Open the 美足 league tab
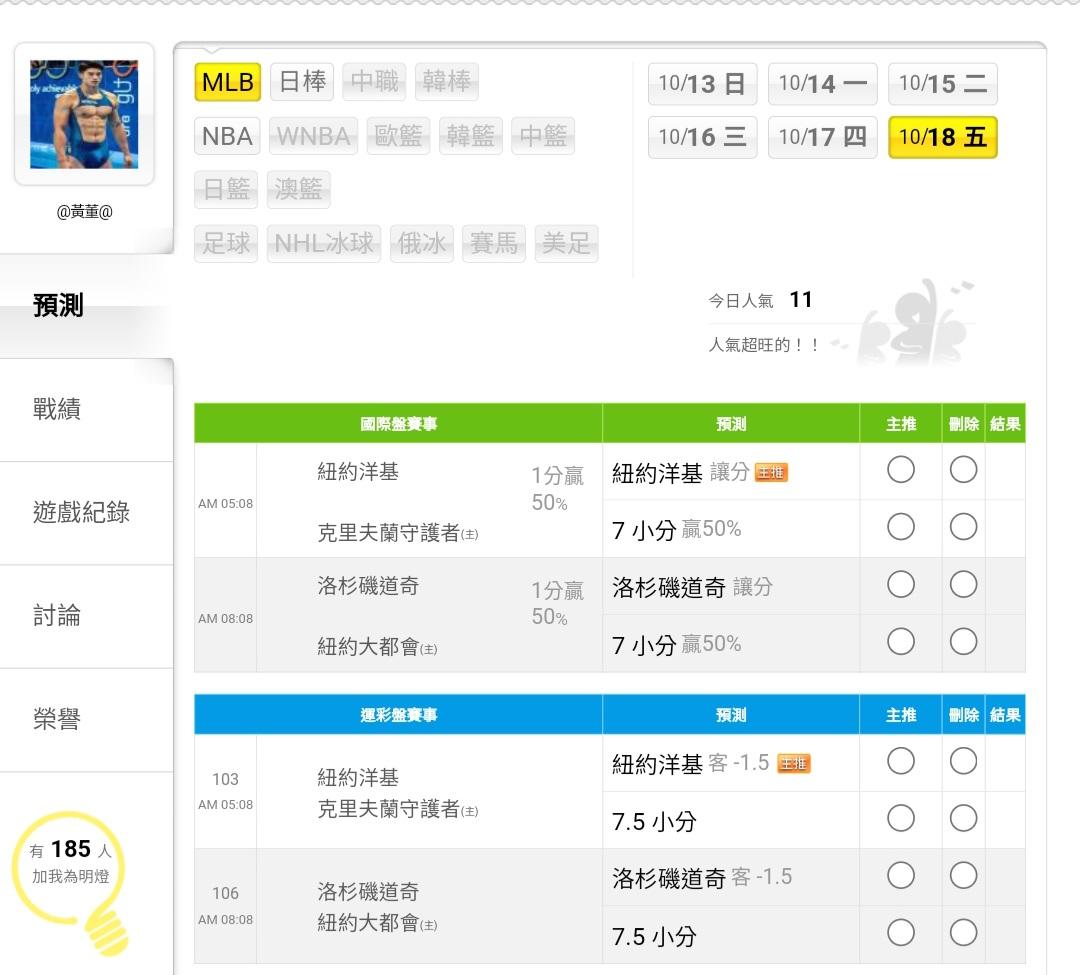1080x975 pixels. click(566, 243)
